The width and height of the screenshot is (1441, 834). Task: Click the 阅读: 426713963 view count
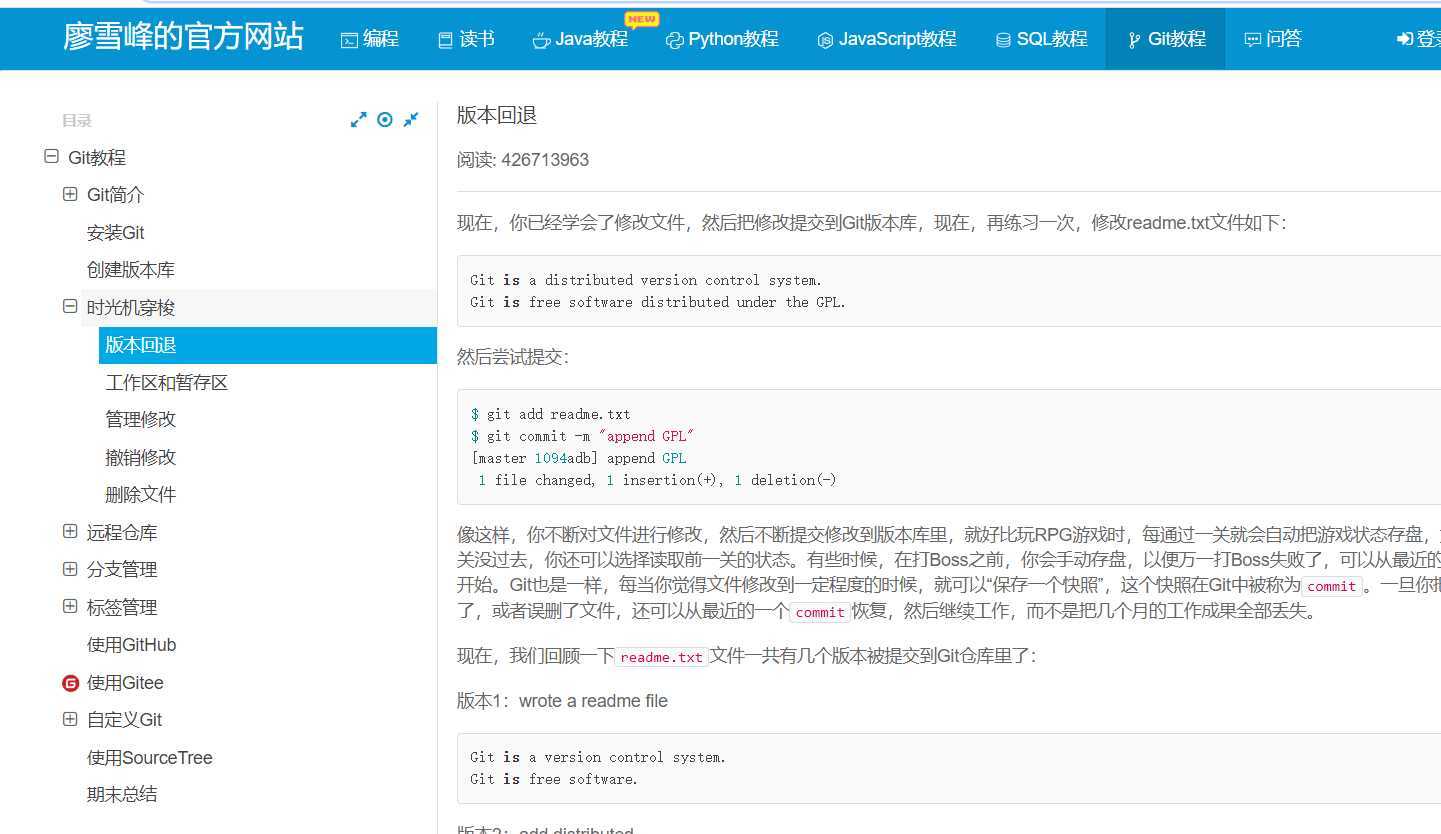tap(523, 160)
